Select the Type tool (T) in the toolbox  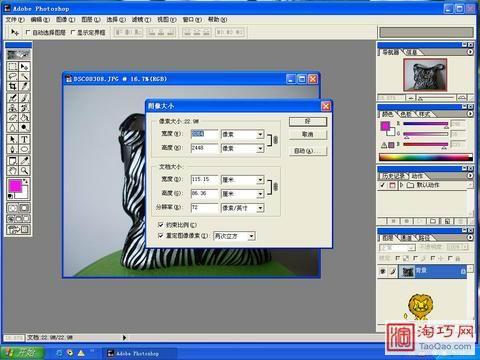tap(24, 139)
